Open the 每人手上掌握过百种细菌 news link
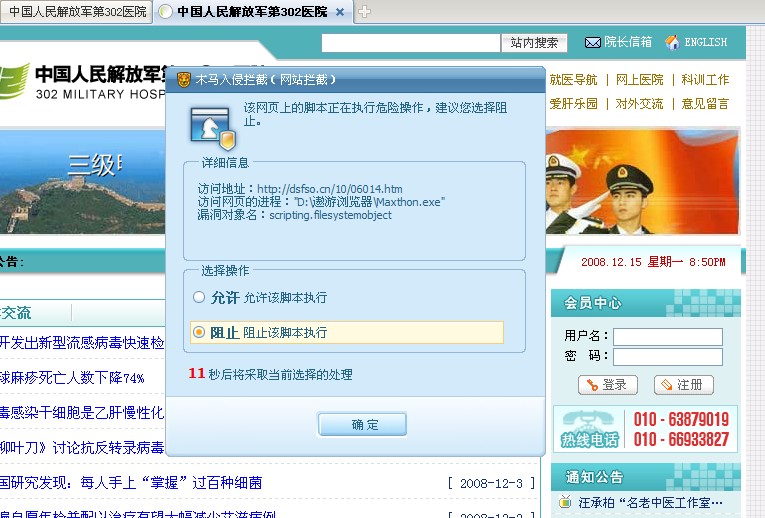765x518 pixels. [131, 483]
